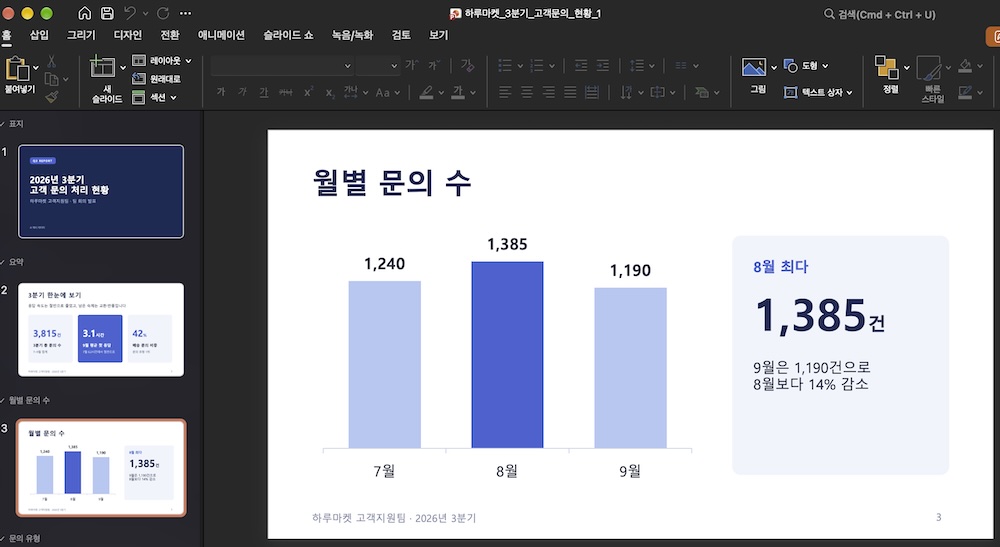Screen dimensions: 1000x547
Task: Click the Distributed alignment icon
Action: 592,92
